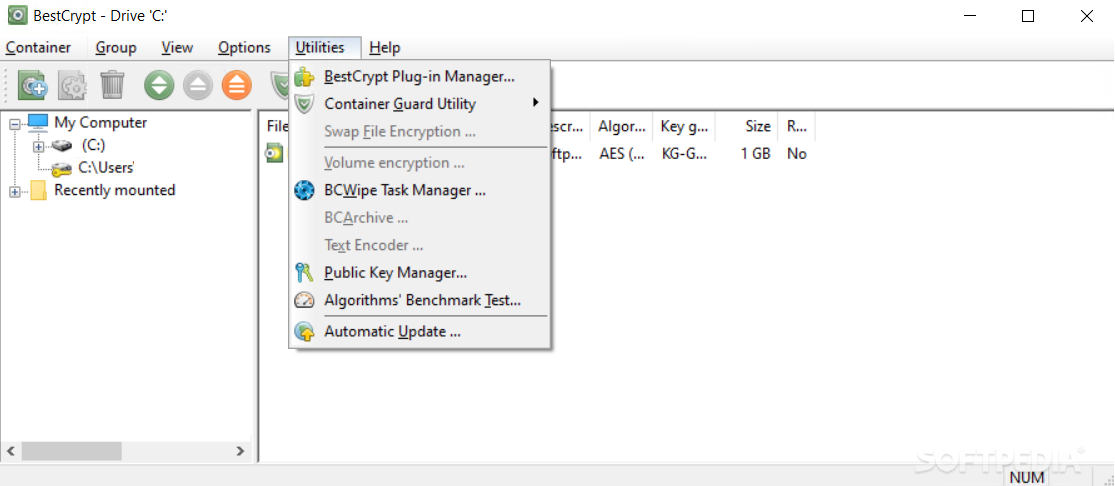Click the C: hard drive icon
The height and width of the screenshot is (486, 1115).
[62, 145]
